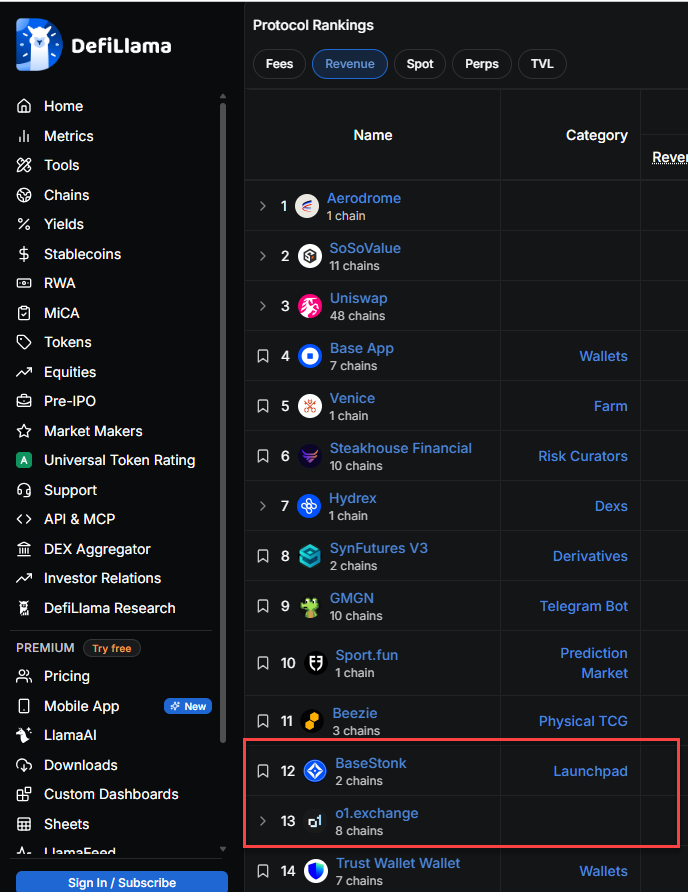Expand the Uniswap row

(263, 306)
